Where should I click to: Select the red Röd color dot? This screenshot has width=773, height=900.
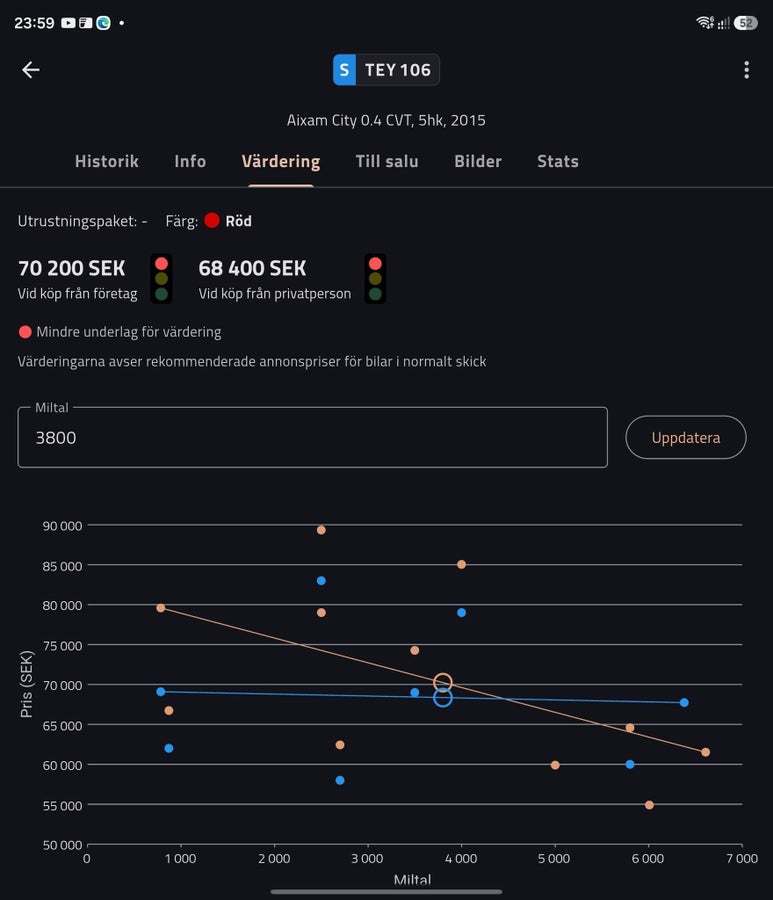[x=212, y=220]
